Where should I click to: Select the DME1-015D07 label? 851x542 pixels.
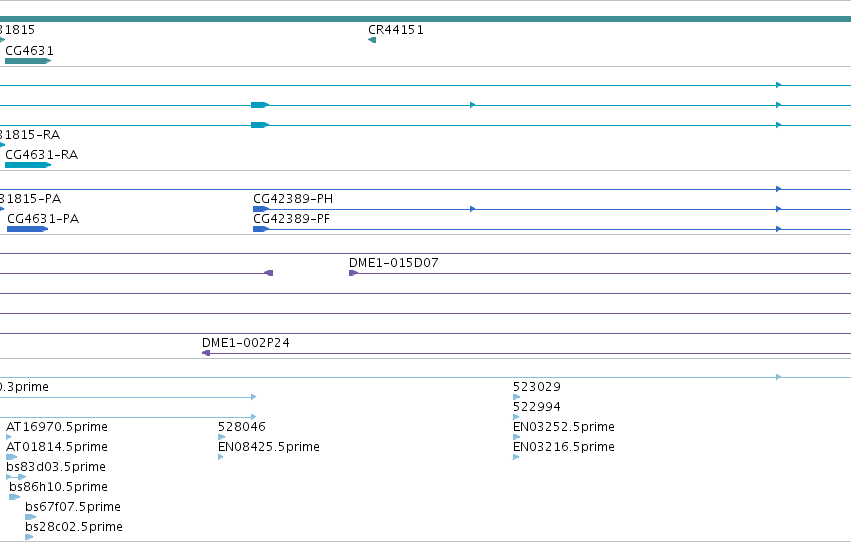pyautogui.click(x=393, y=263)
